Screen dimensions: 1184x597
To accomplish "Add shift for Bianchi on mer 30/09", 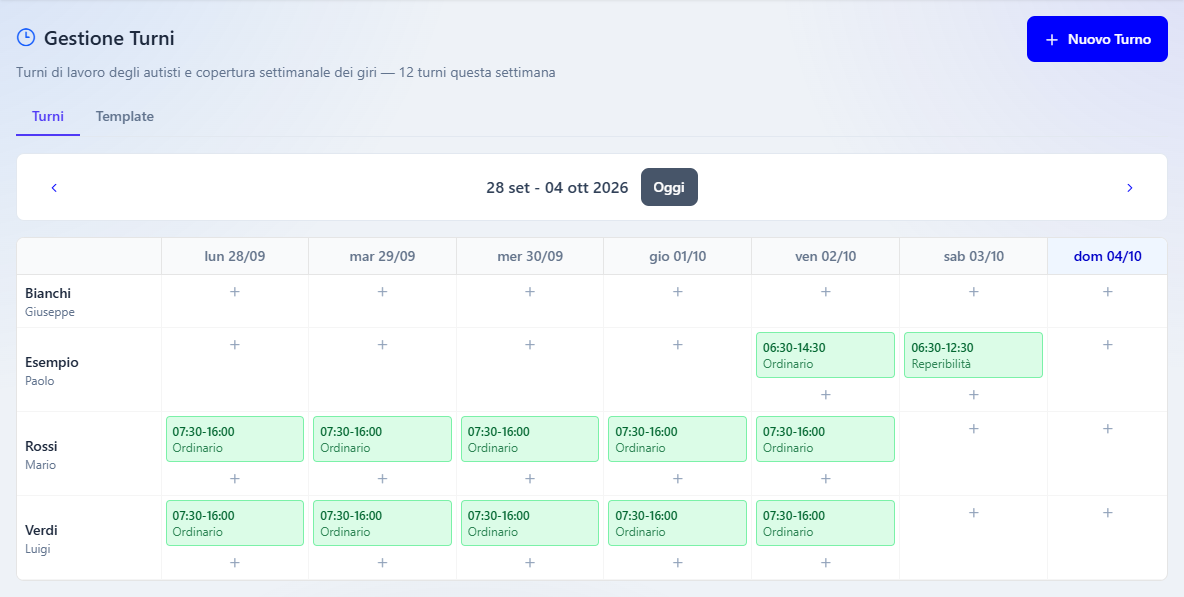I will pyautogui.click(x=530, y=291).
